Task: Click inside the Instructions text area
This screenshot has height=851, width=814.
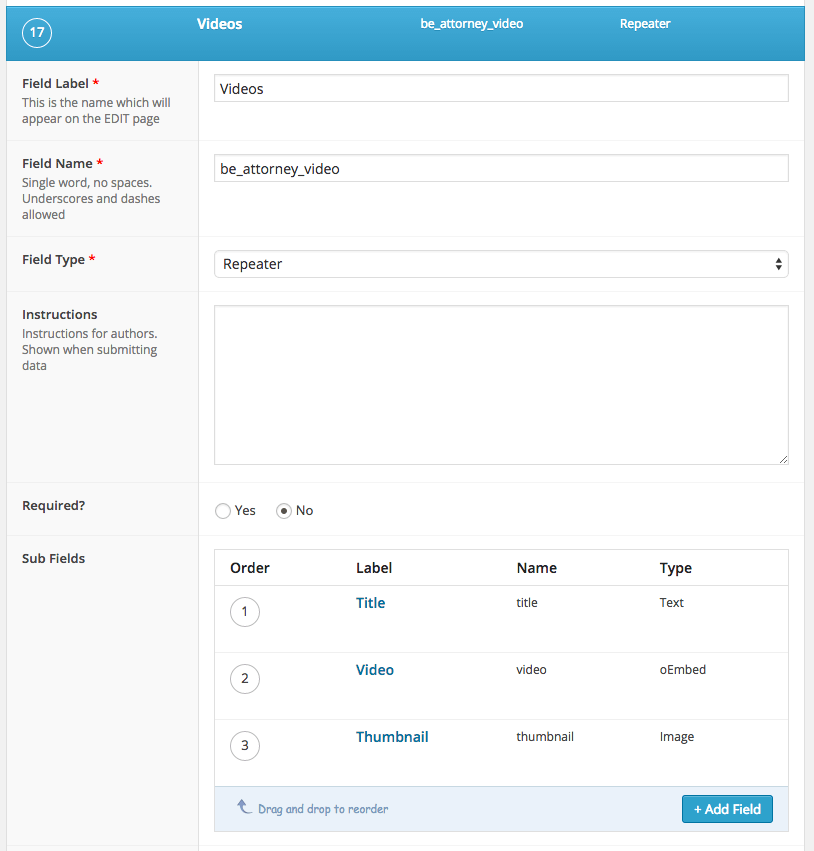Action: [x=501, y=385]
